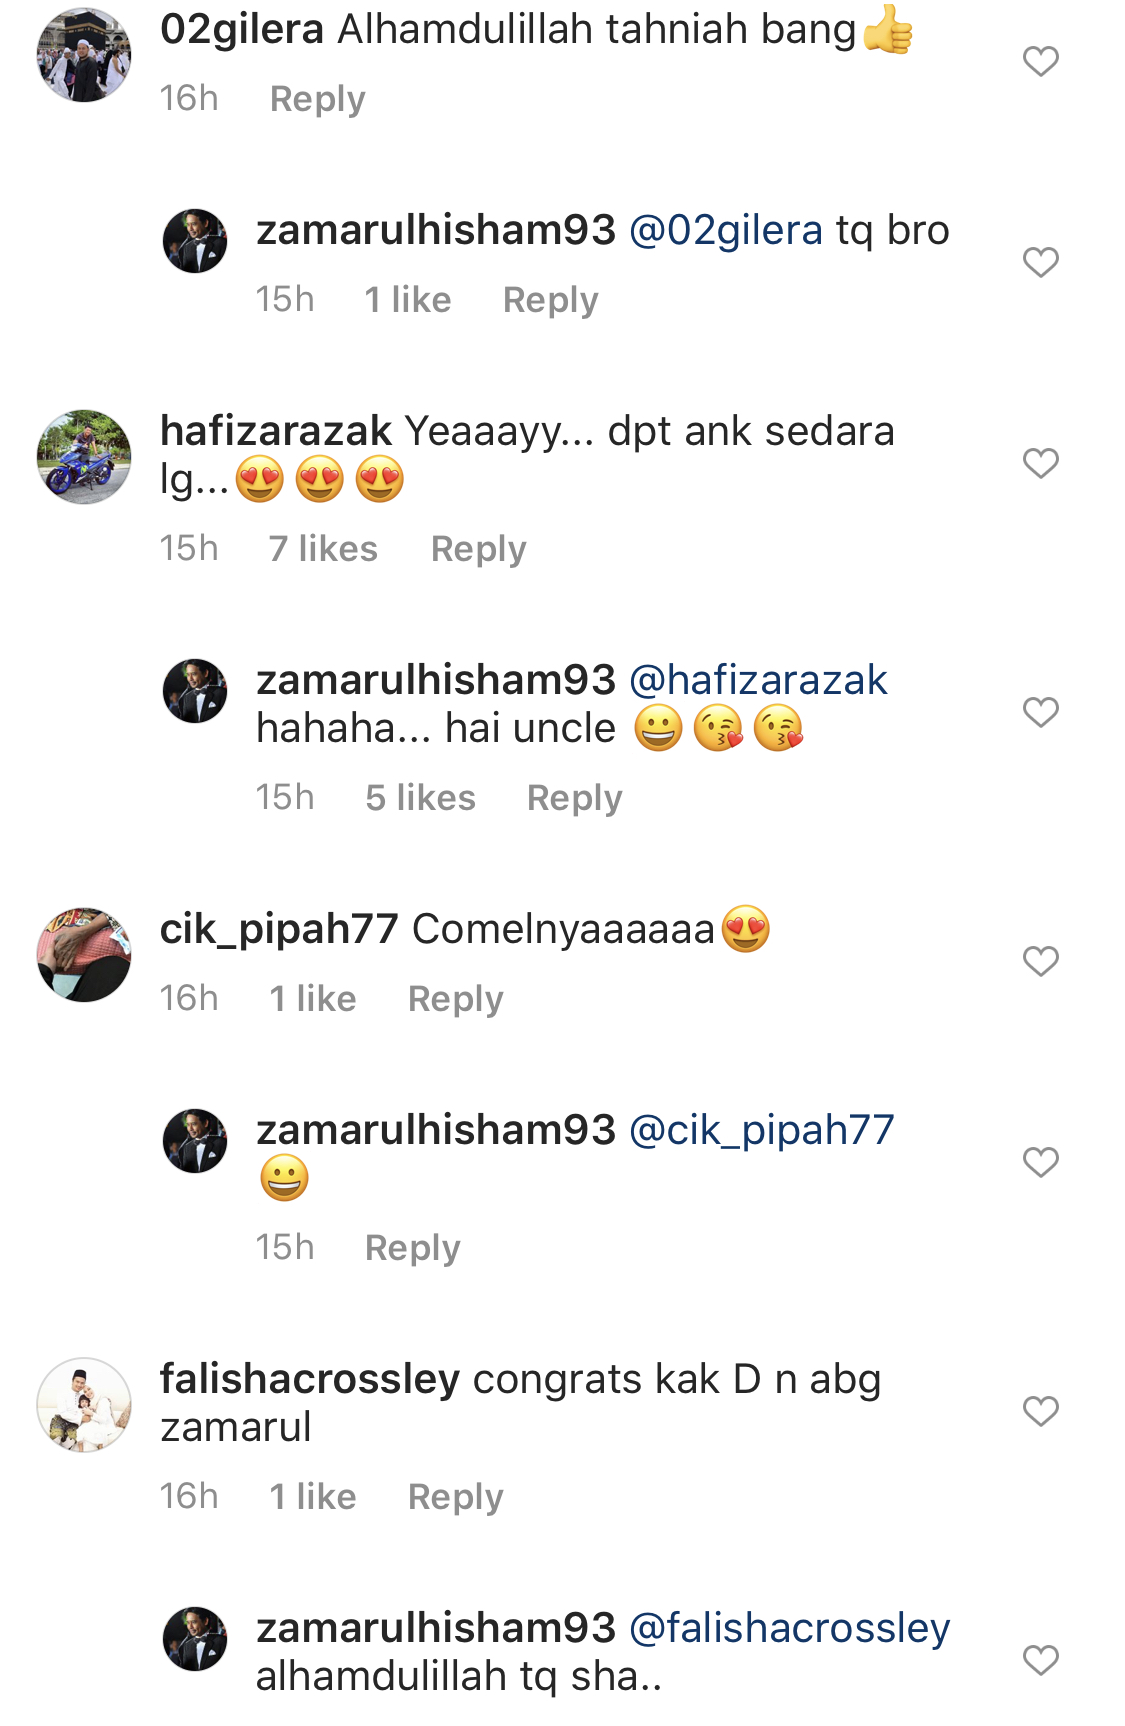Tap heart on falishacrossley's congrats comment
1125x1726 pixels.
1040,1412
